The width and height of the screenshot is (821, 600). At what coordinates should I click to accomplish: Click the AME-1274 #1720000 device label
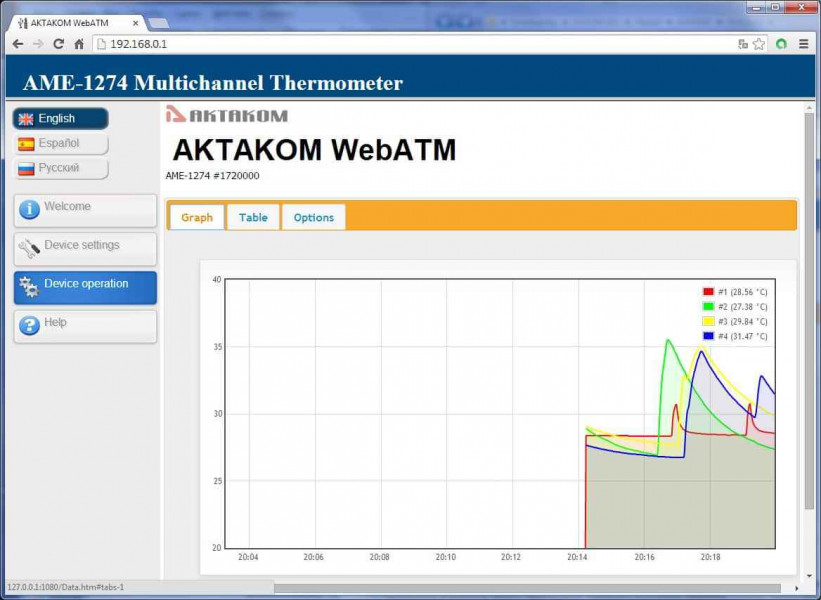tap(212, 176)
